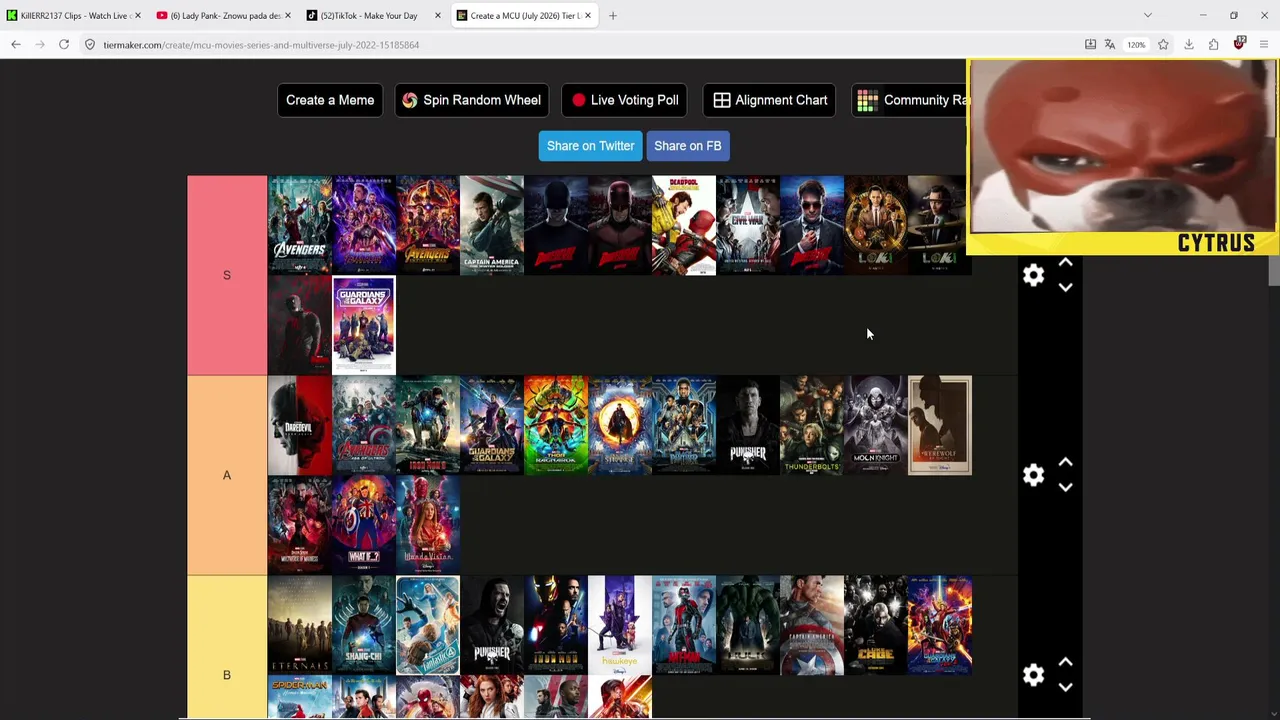This screenshot has height=720, width=1280.
Task: Bookmark this page with the star
Action: (1163, 44)
